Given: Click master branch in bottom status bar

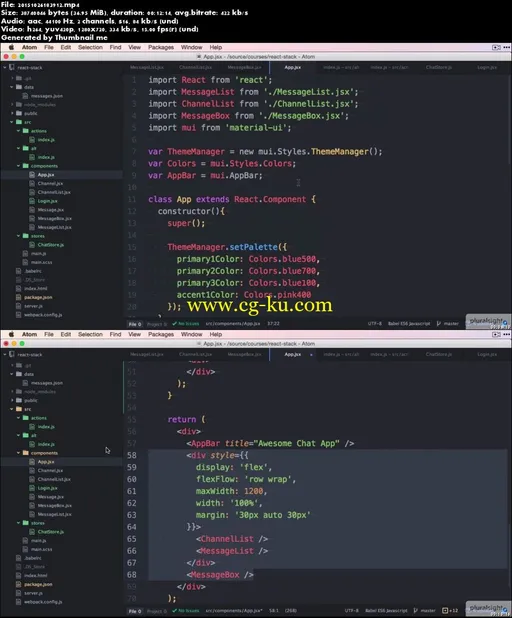Looking at the screenshot, I should pyautogui.click(x=428, y=611).
